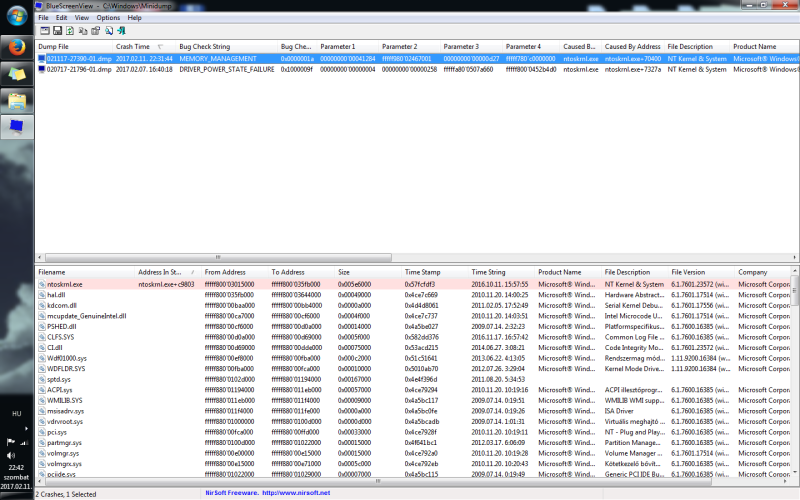The height and width of the screenshot is (500, 800).
Task: Open the View menu
Action: point(82,17)
